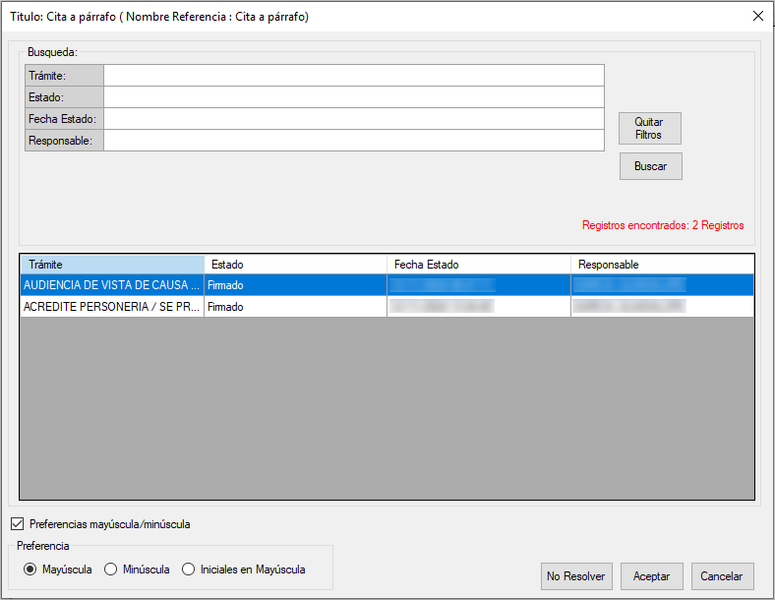The height and width of the screenshot is (600, 775).
Task: Close the Cita a párrafo dialog window
Action: click(757, 15)
